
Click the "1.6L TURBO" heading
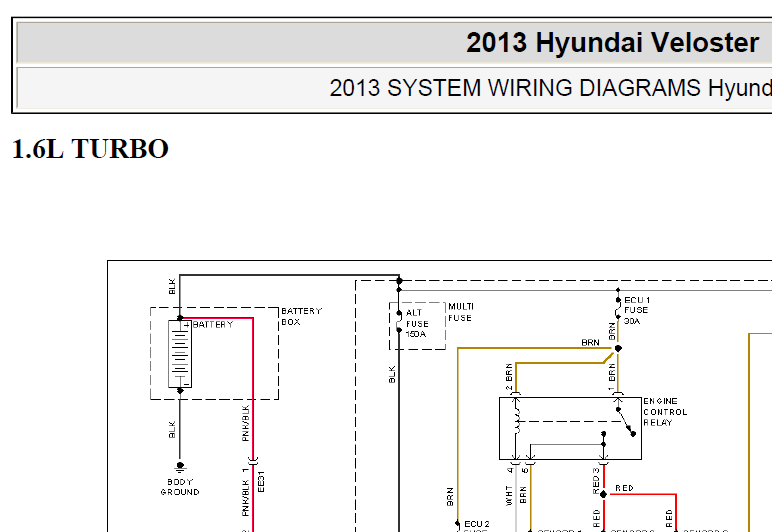coord(90,149)
